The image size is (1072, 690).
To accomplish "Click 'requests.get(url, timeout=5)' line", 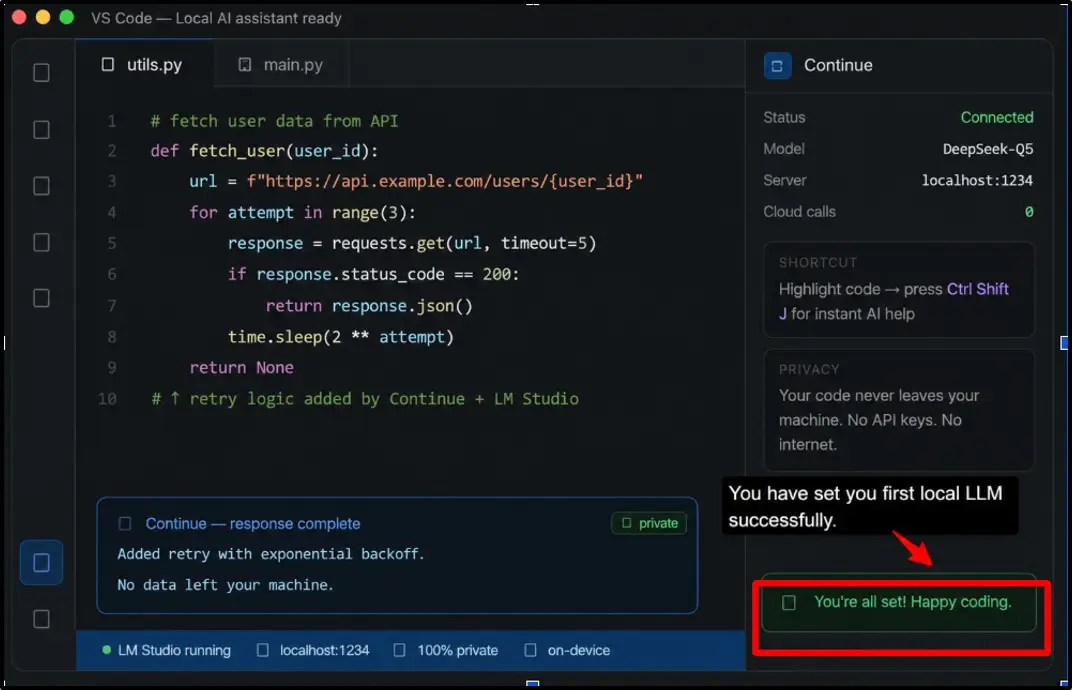I will 412,243.
